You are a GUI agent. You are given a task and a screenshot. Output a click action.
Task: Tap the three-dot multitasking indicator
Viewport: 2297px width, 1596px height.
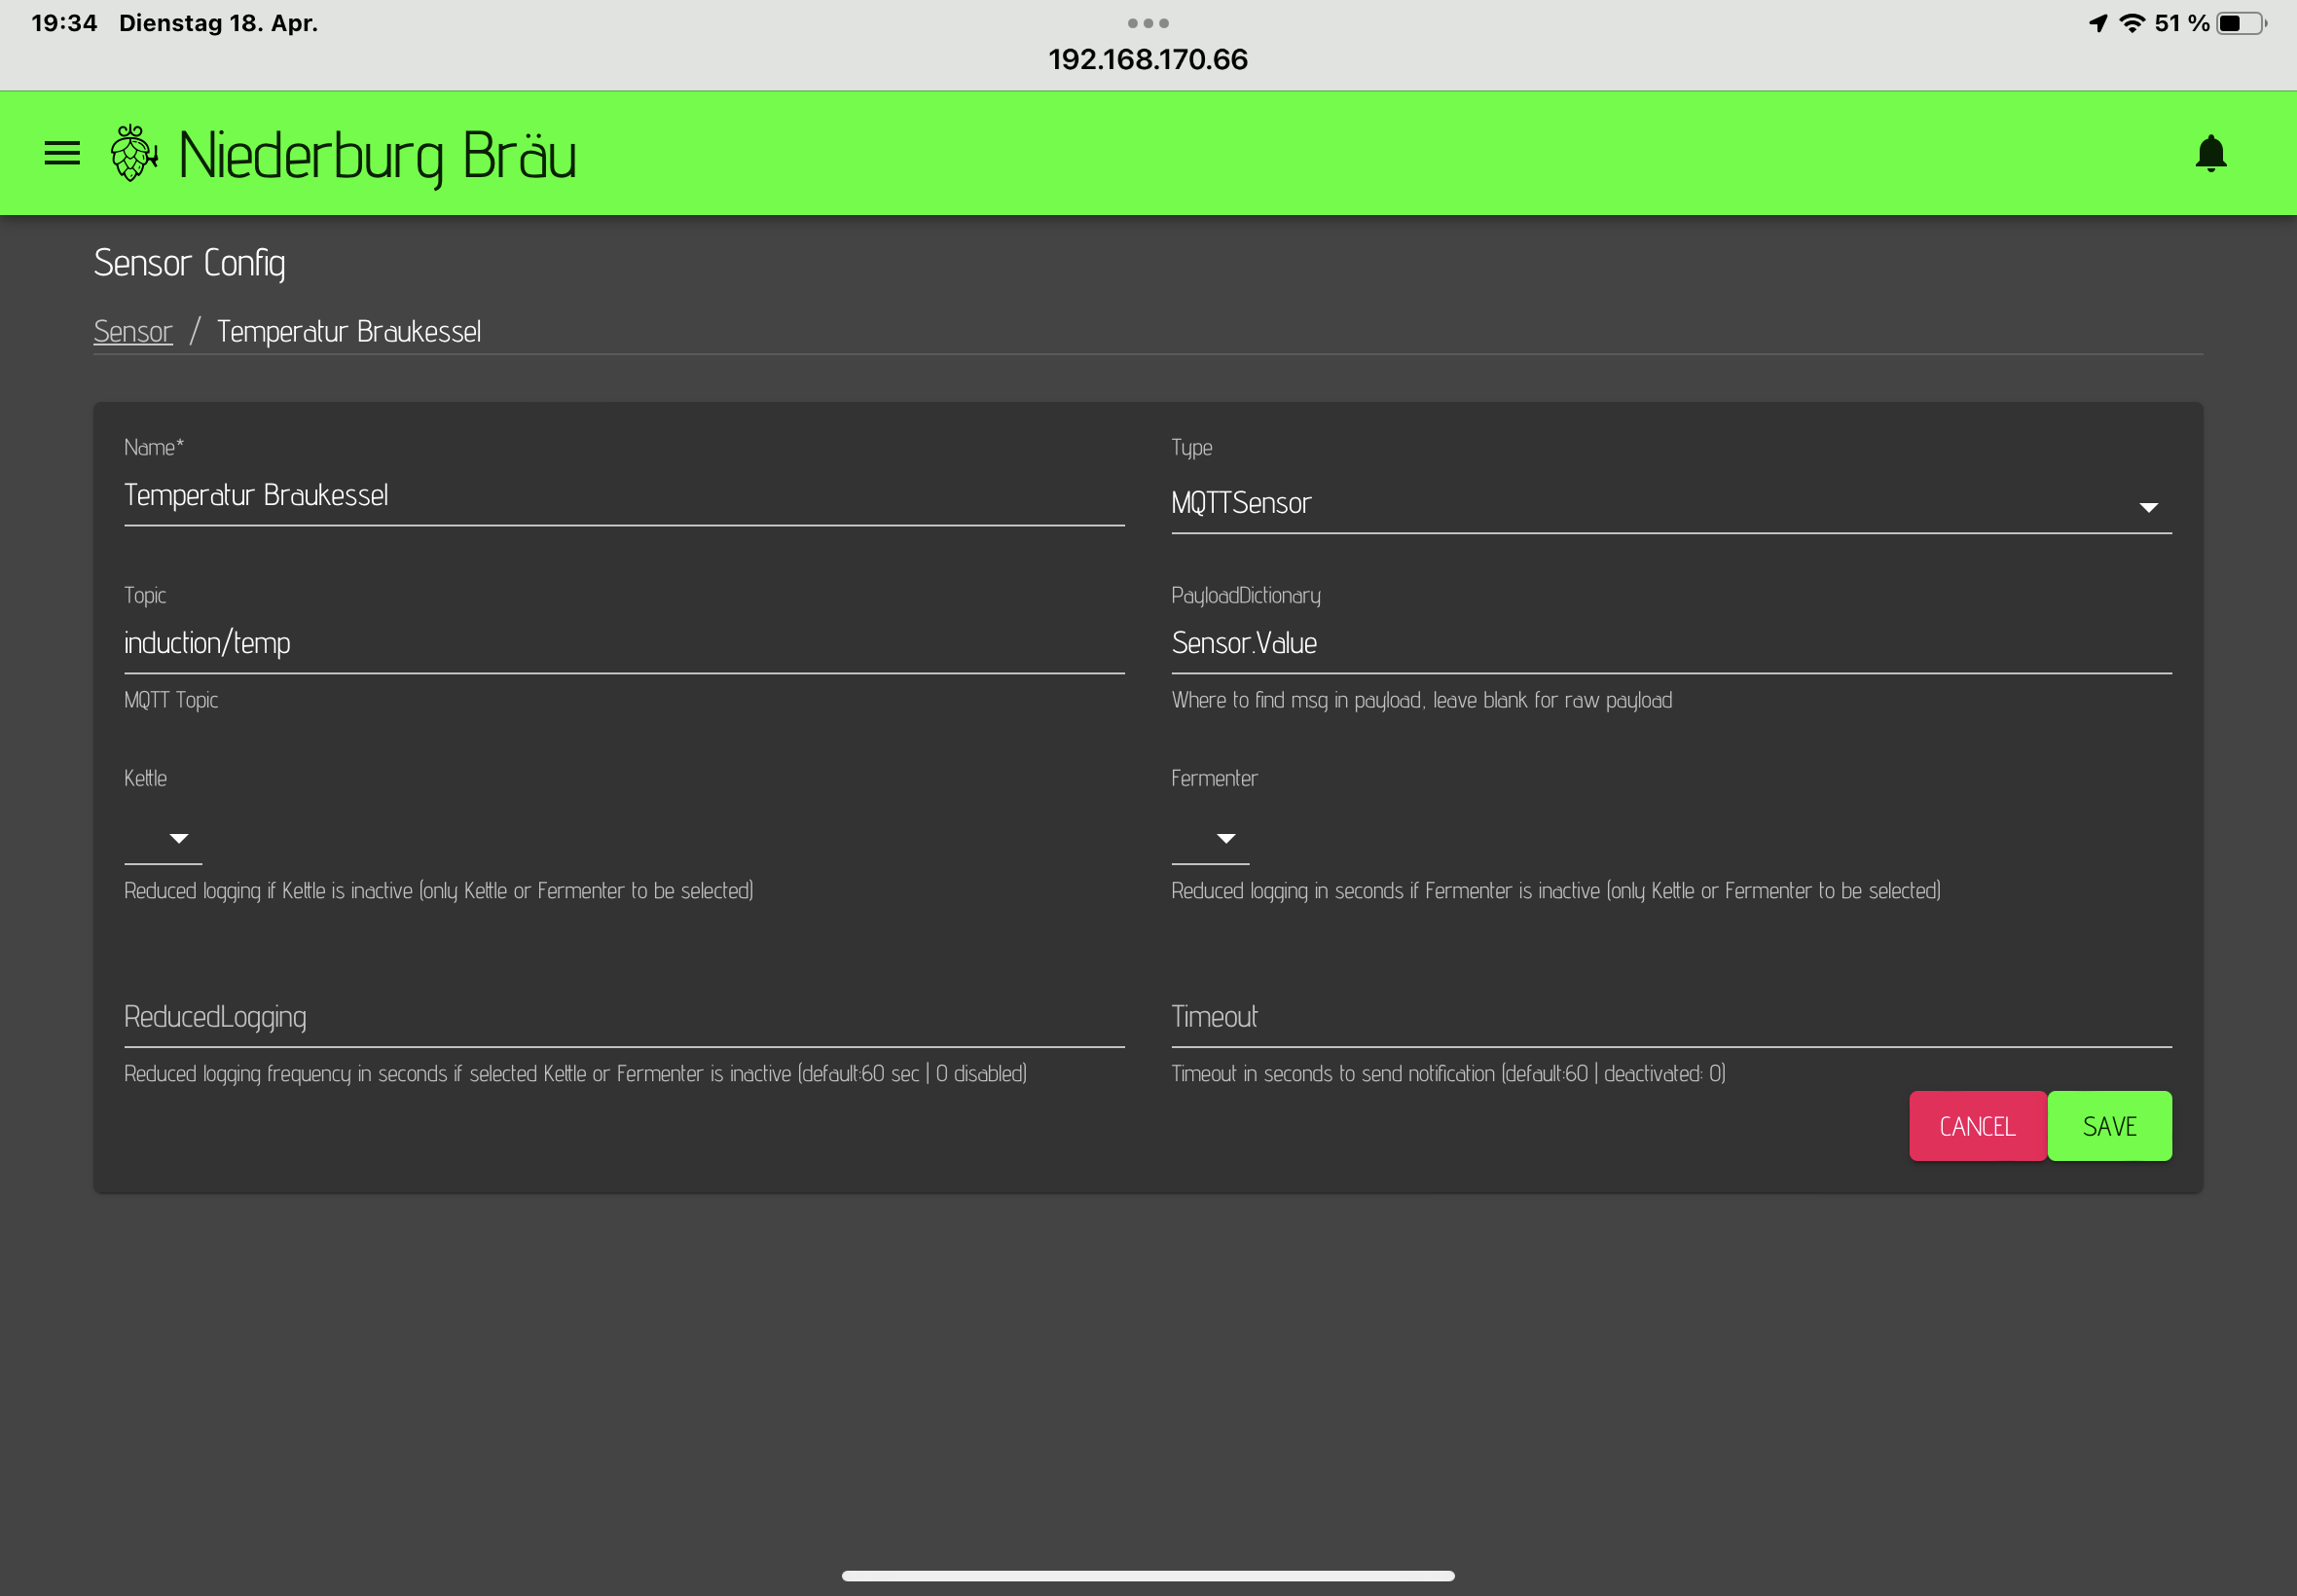point(1147,23)
